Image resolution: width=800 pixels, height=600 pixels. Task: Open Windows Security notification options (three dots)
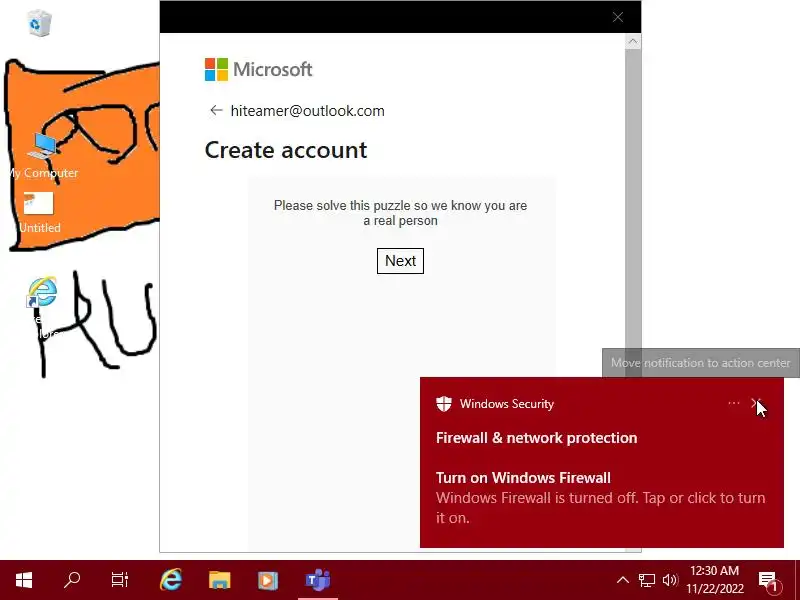pyautogui.click(x=734, y=403)
